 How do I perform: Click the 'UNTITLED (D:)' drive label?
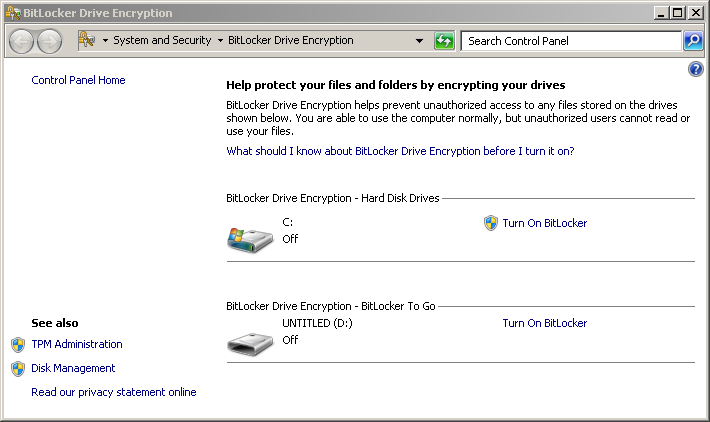[317, 323]
